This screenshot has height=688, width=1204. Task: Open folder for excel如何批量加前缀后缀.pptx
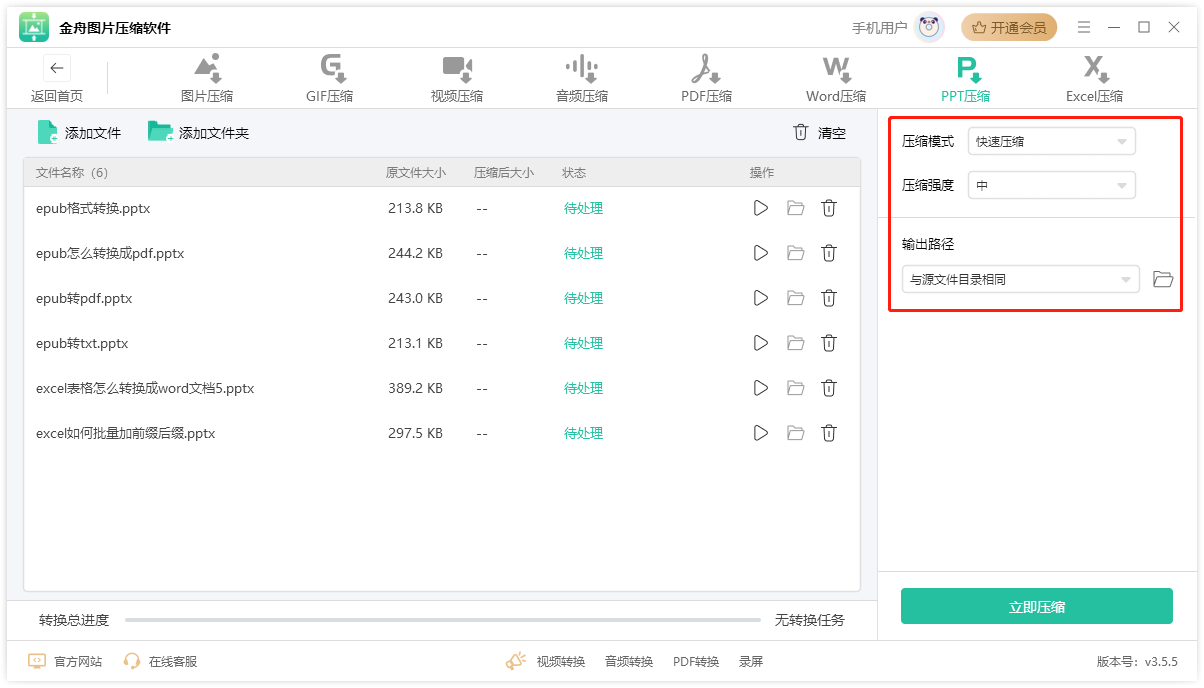coord(795,433)
